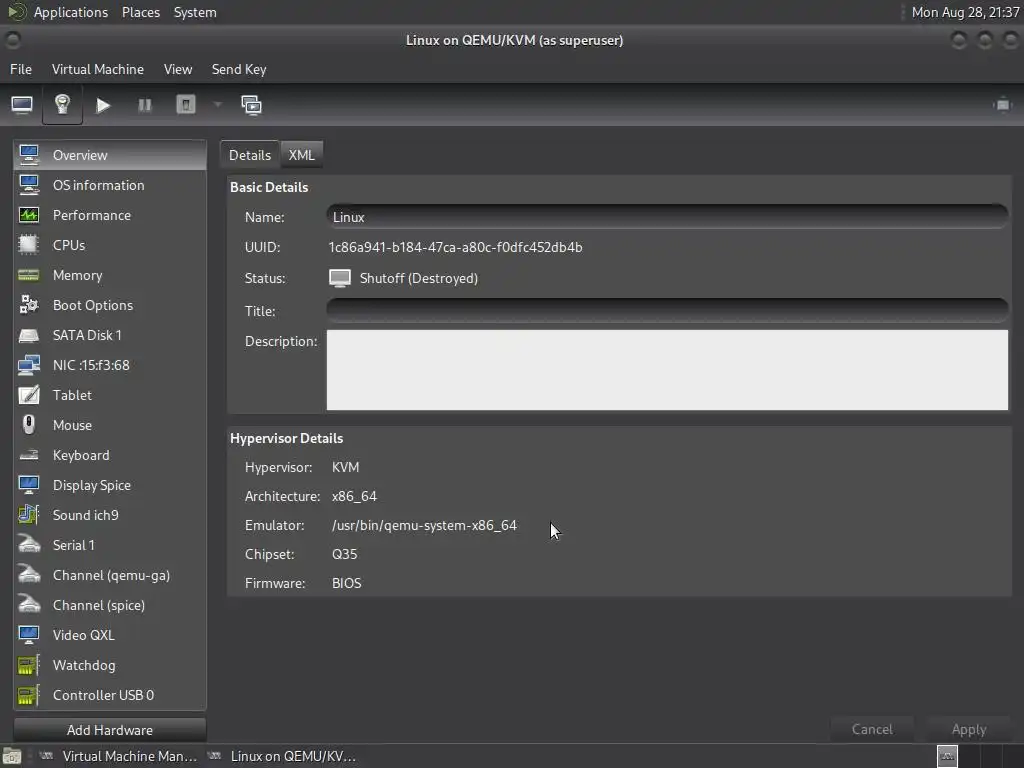1024x768 pixels.
Task: Click the Firmware value BIOS
Action: coord(346,583)
